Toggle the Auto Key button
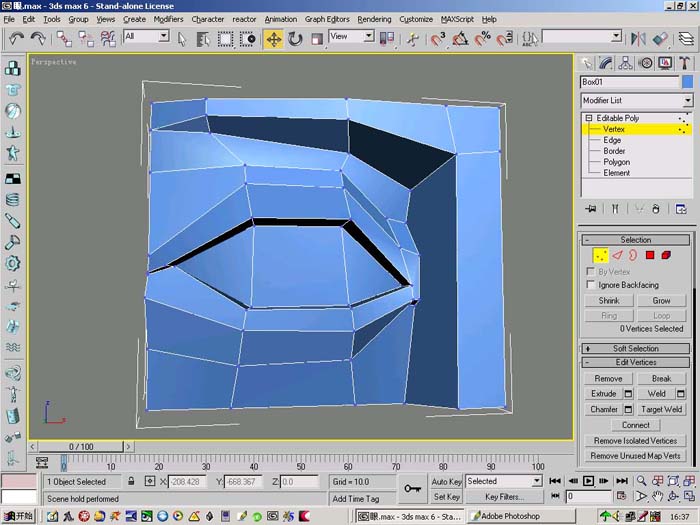 [446, 481]
